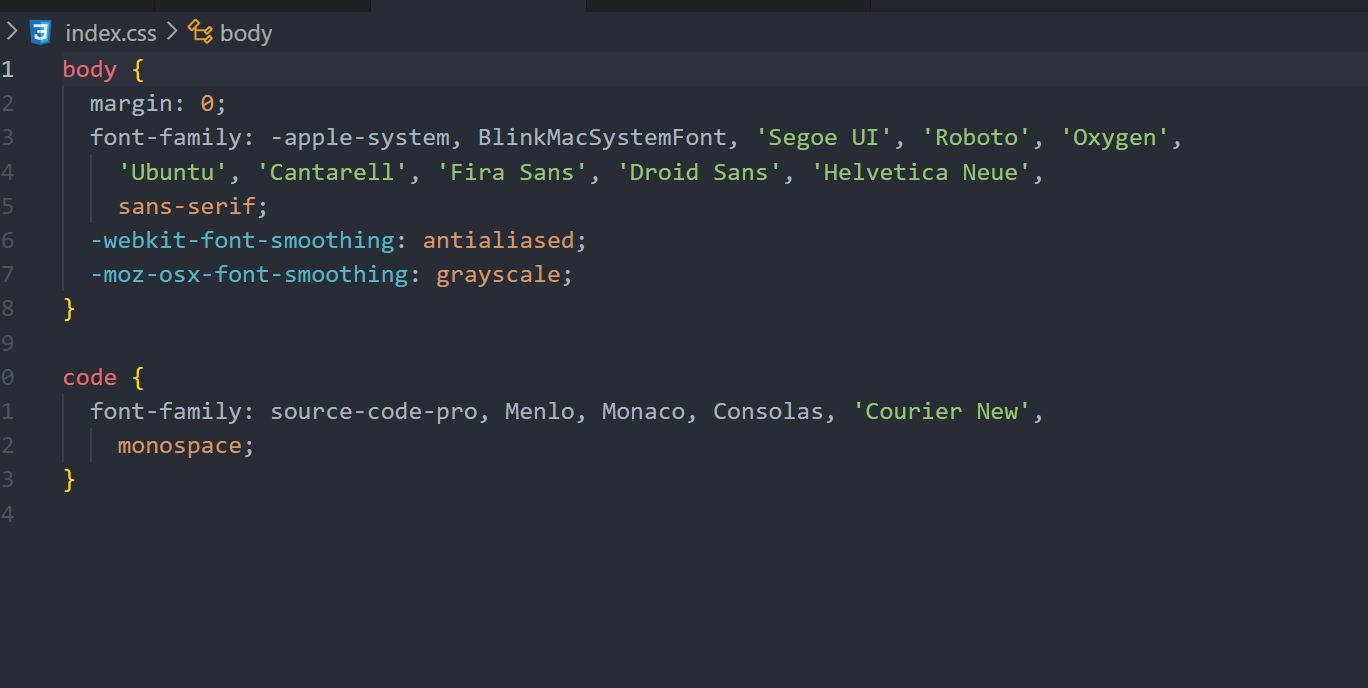The image size is (1368, 688).
Task: Click the 'Ubuntu' string
Action: [x=173, y=172]
